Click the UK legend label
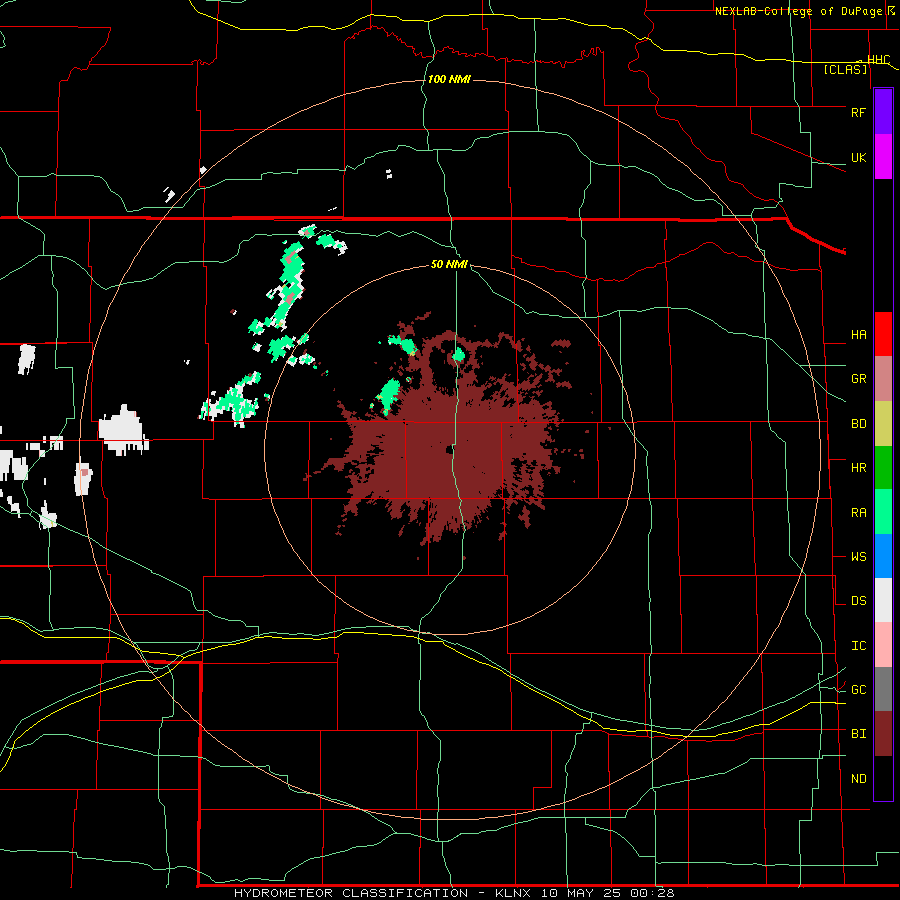 click(858, 157)
